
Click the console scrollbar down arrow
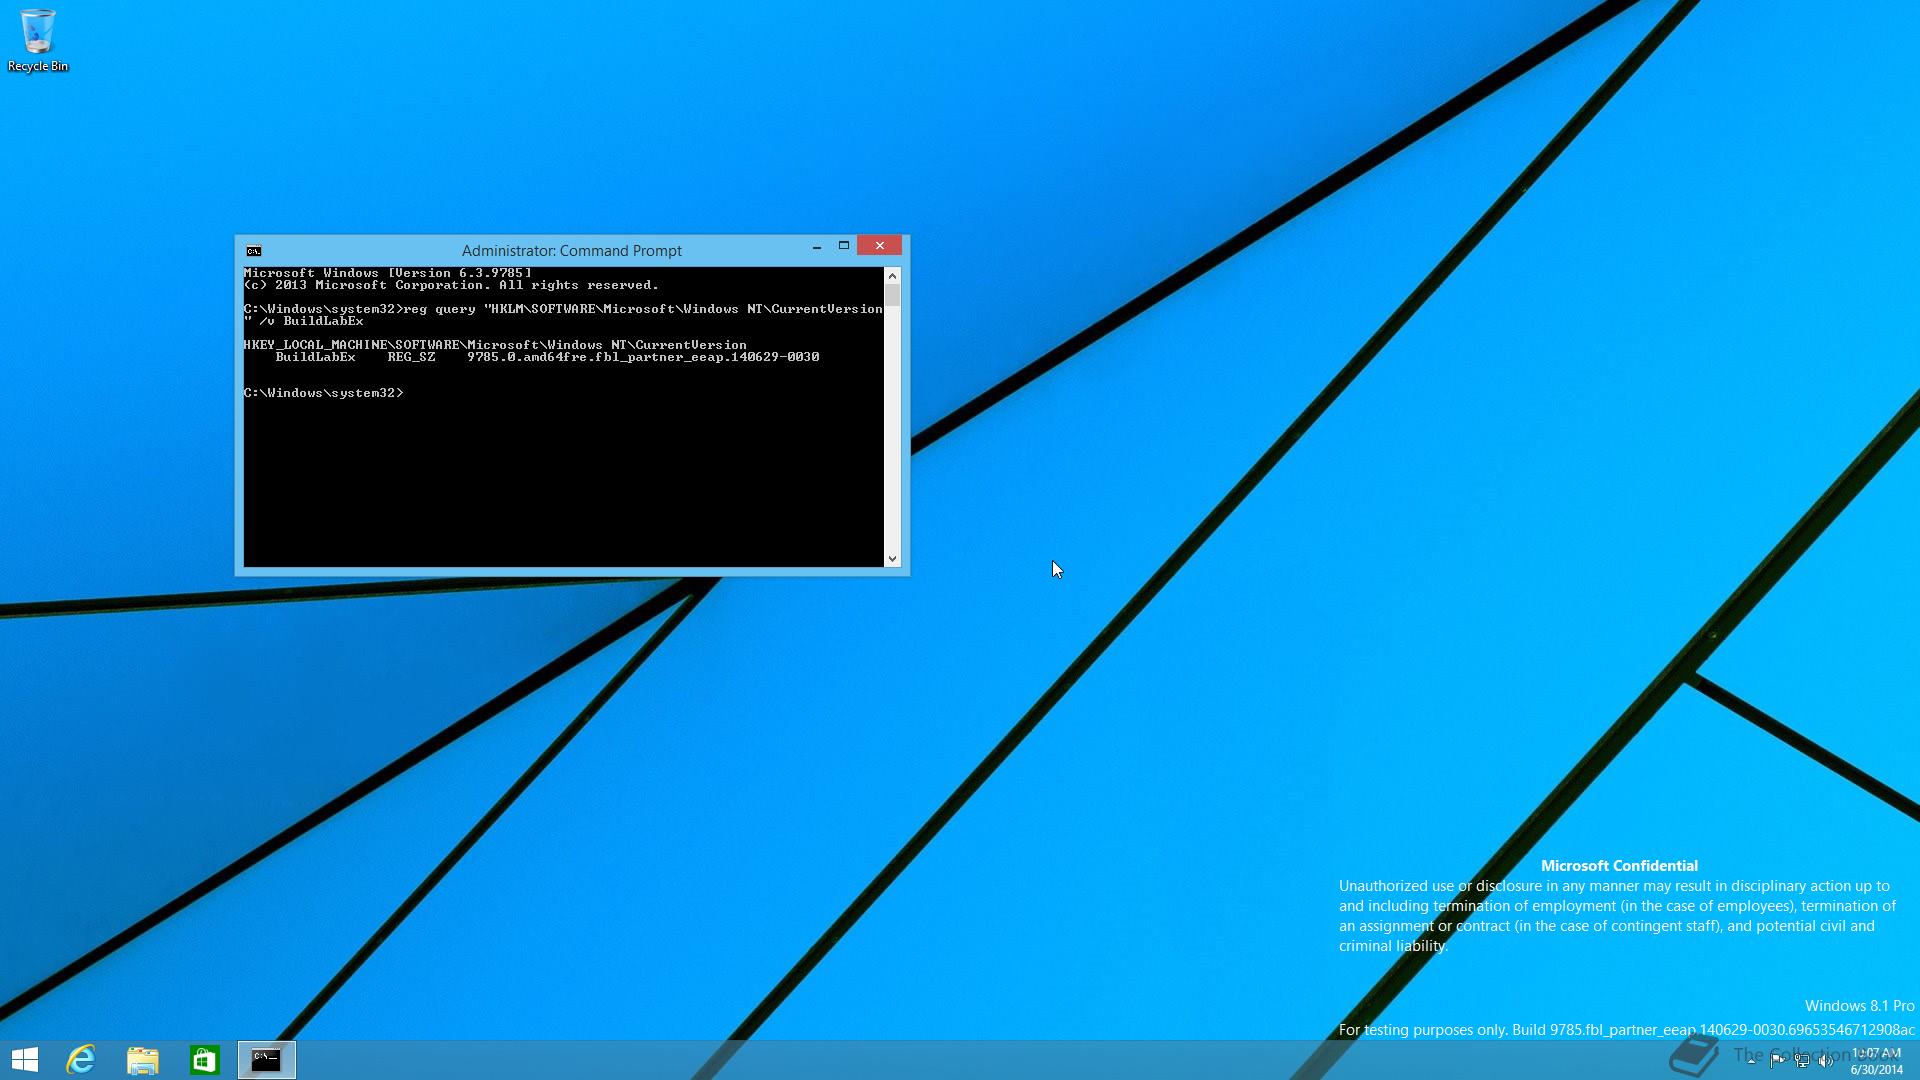coord(892,559)
